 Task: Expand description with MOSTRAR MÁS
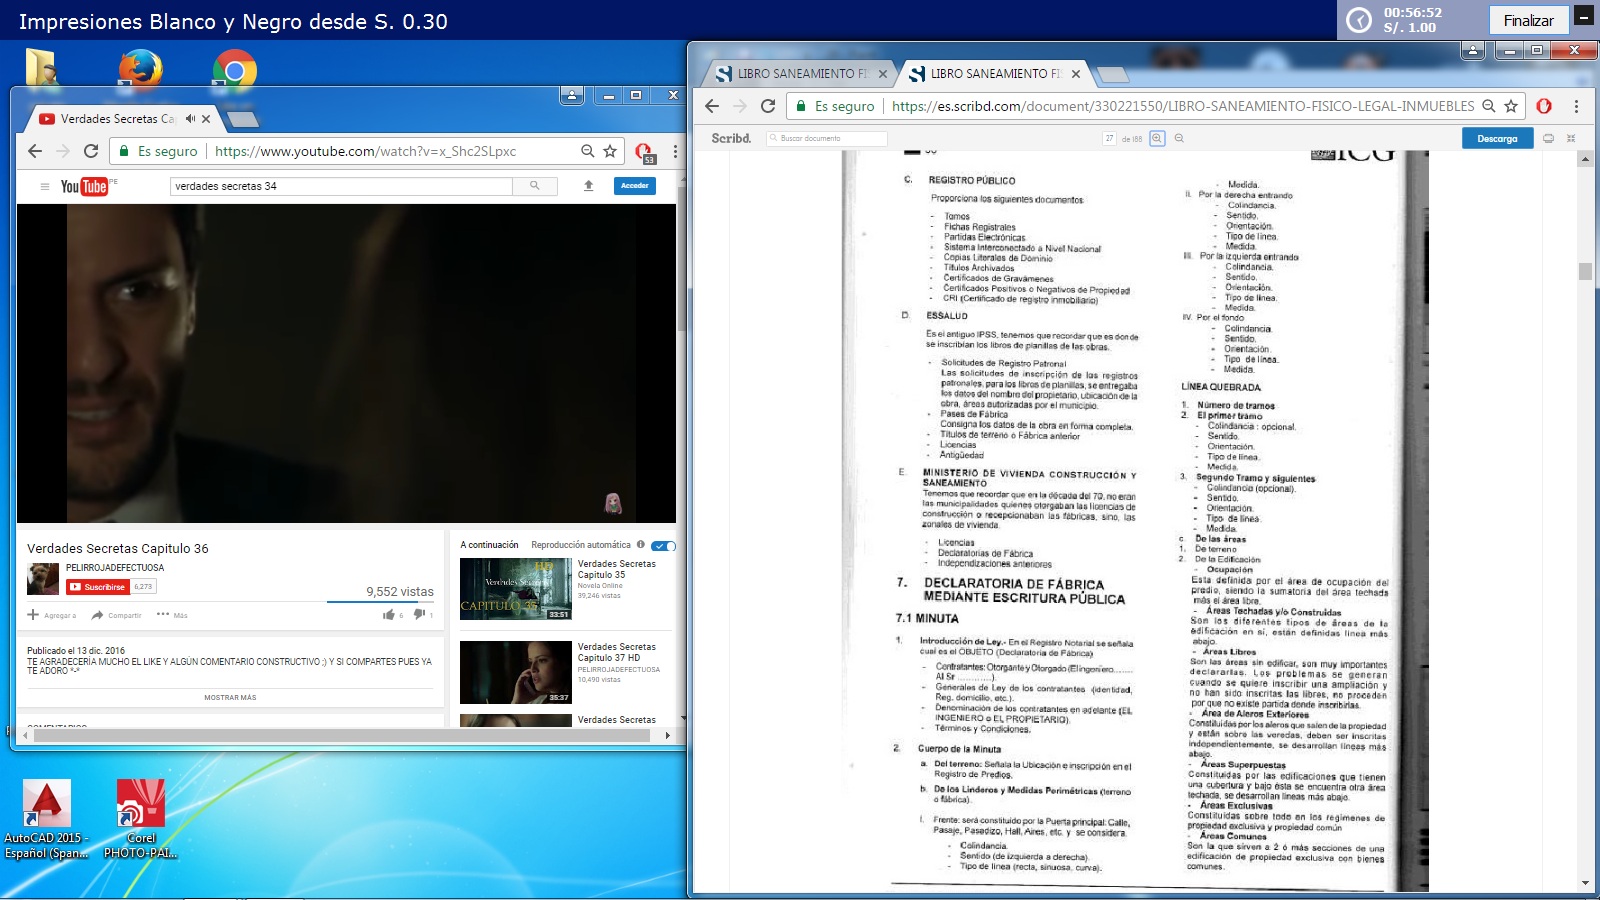tap(230, 697)
